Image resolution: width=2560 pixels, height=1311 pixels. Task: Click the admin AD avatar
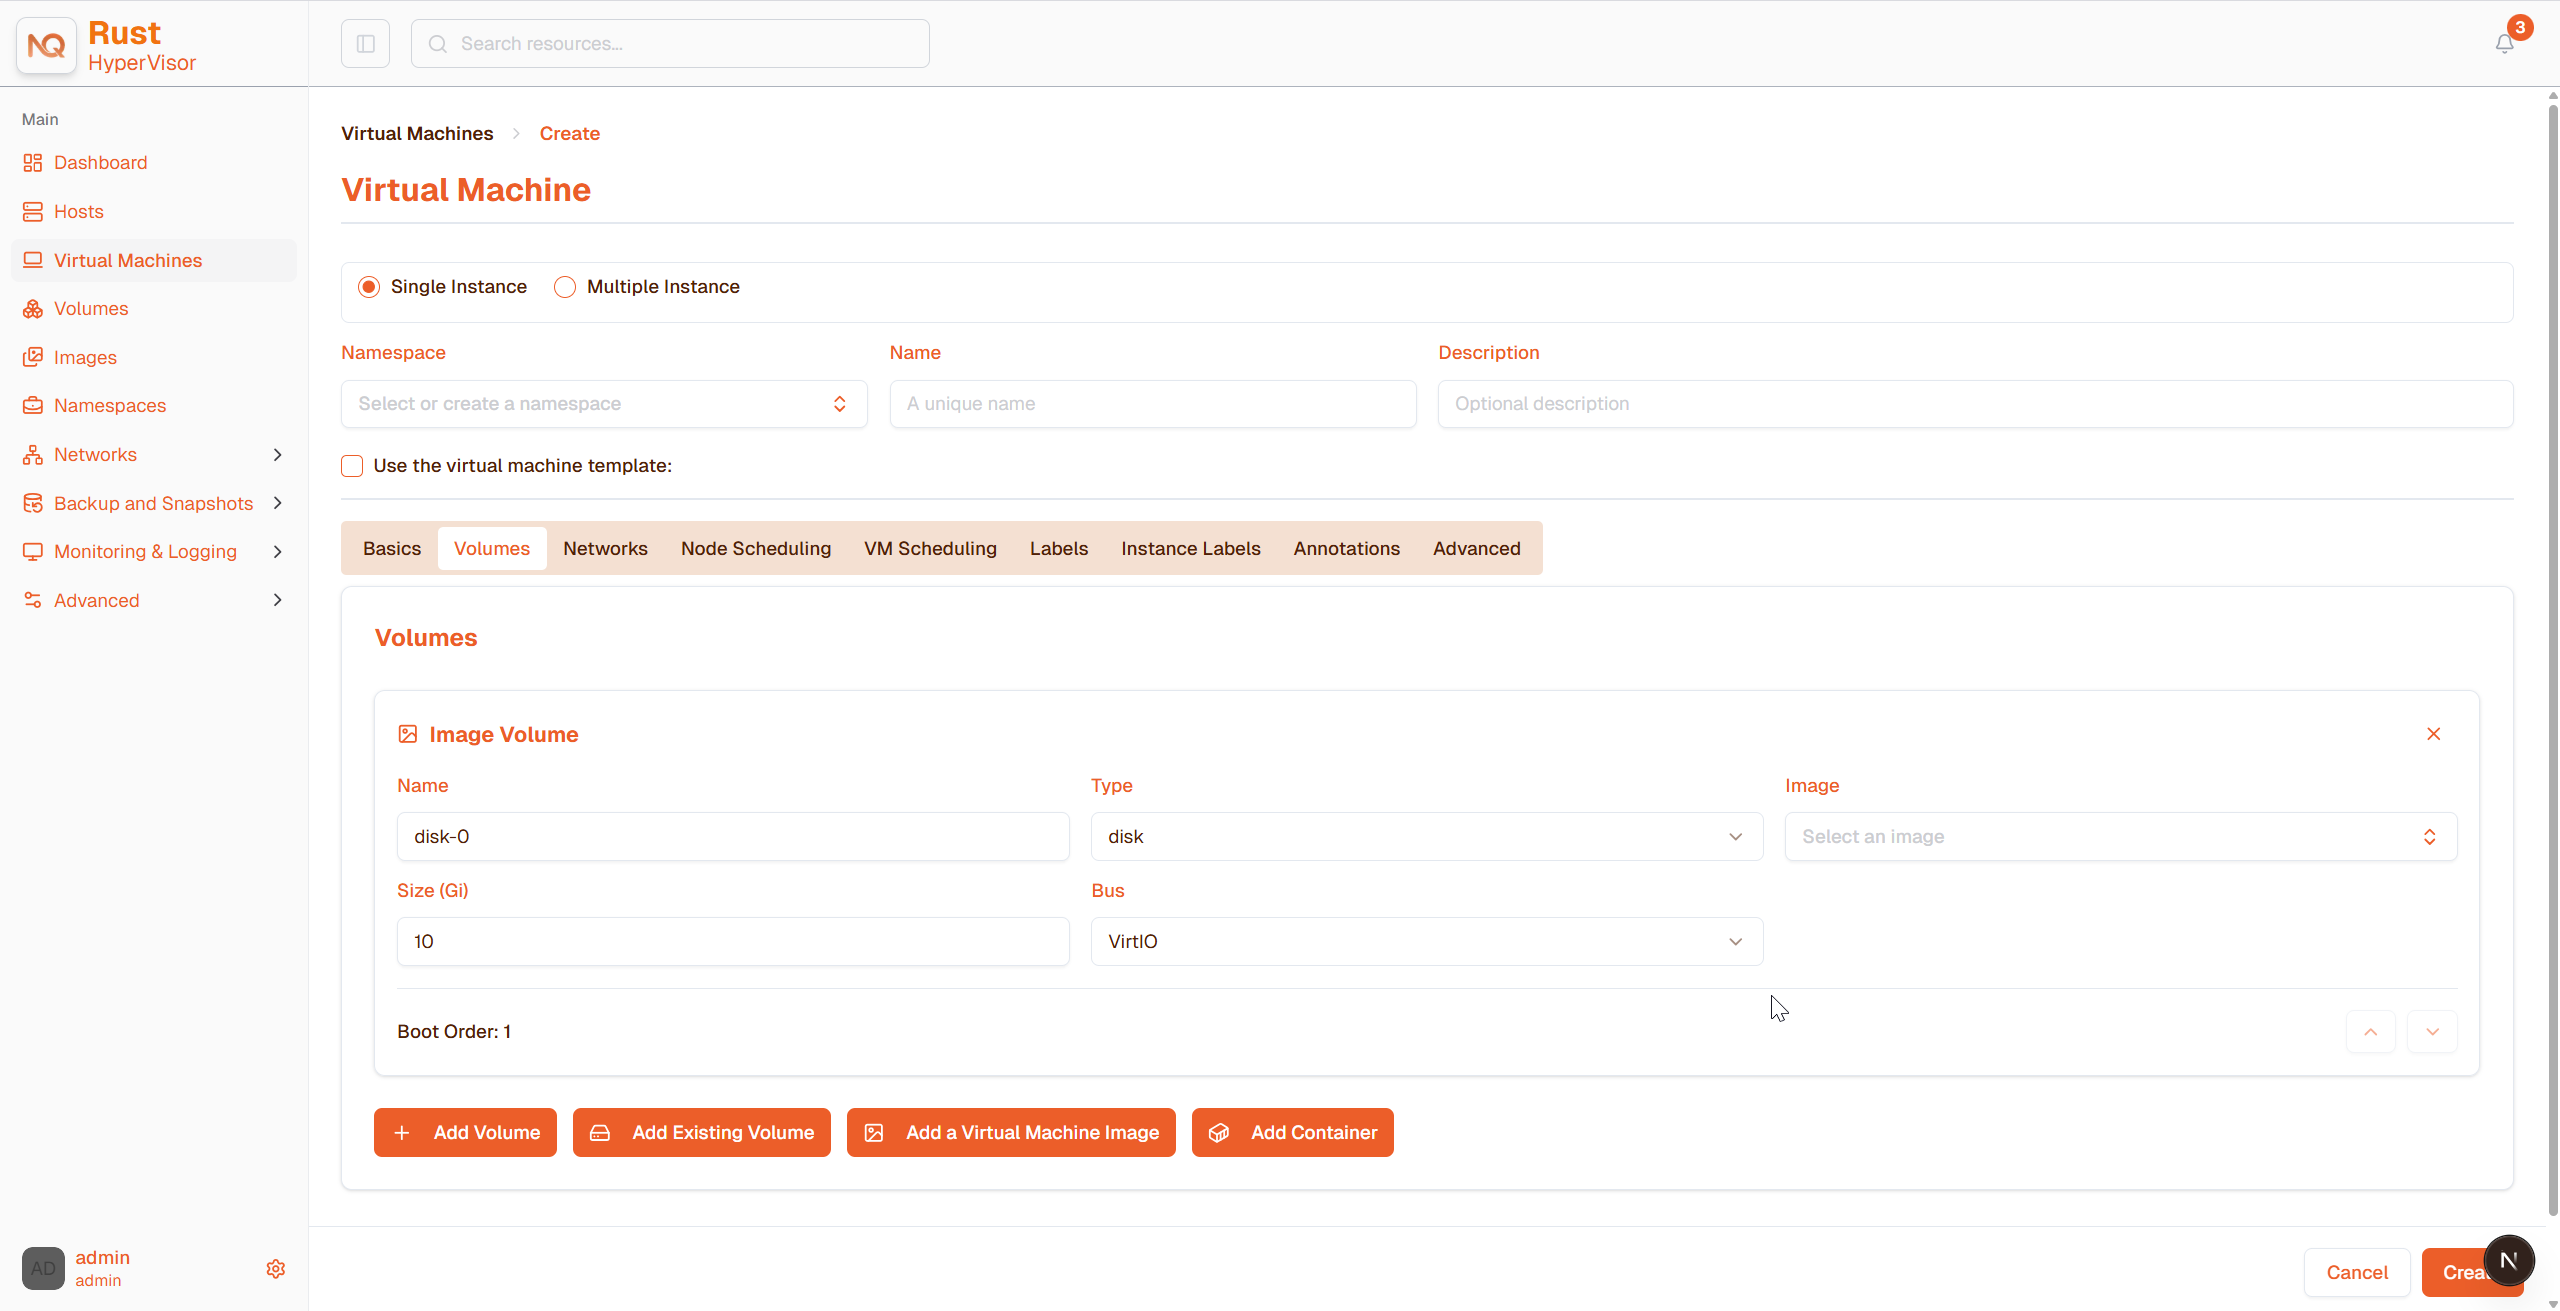(x=43, y=1269)
